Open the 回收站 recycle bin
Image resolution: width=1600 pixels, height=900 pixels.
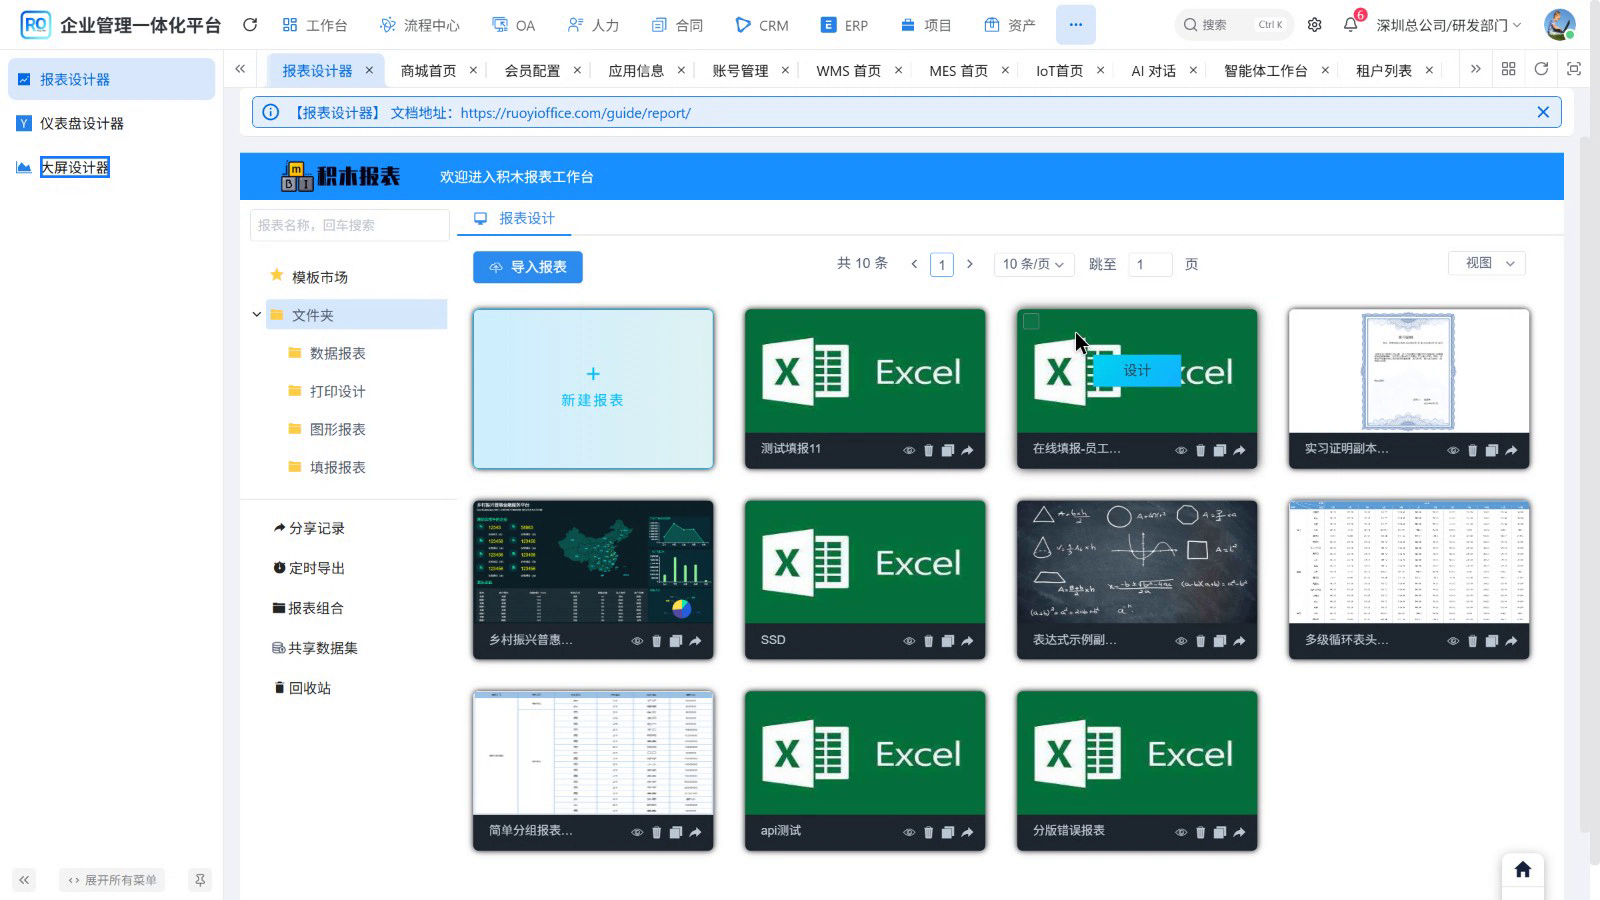(x=302, y=688)
